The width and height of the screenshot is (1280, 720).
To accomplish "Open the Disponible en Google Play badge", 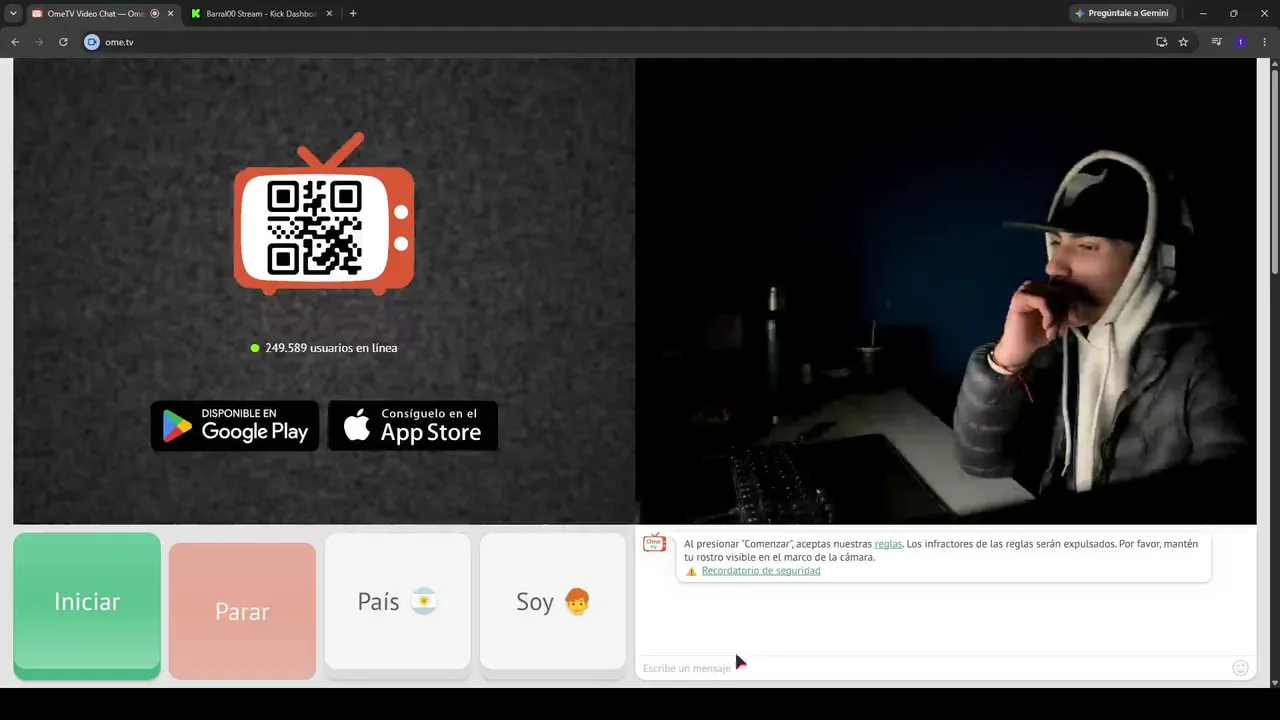I will click(x=235, y=426).
